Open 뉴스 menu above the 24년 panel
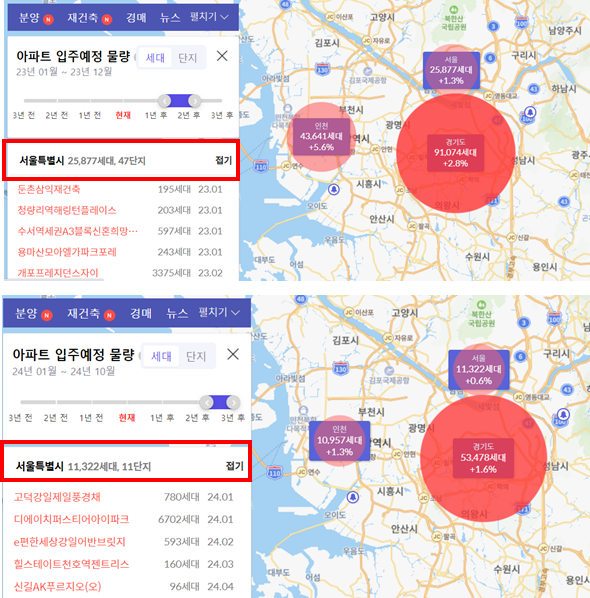Viewport: 590px width, 598px height. pos(177,313)
